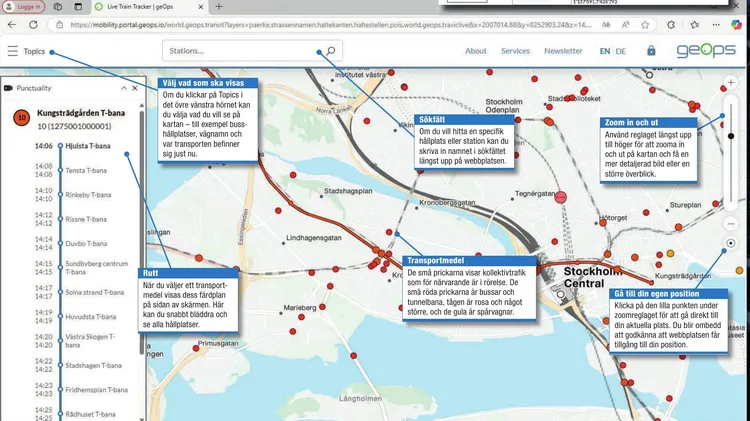Viewport: 750px width, 421px height.
Task: Open the Topics hamburger menu
Action: (12, 51)
